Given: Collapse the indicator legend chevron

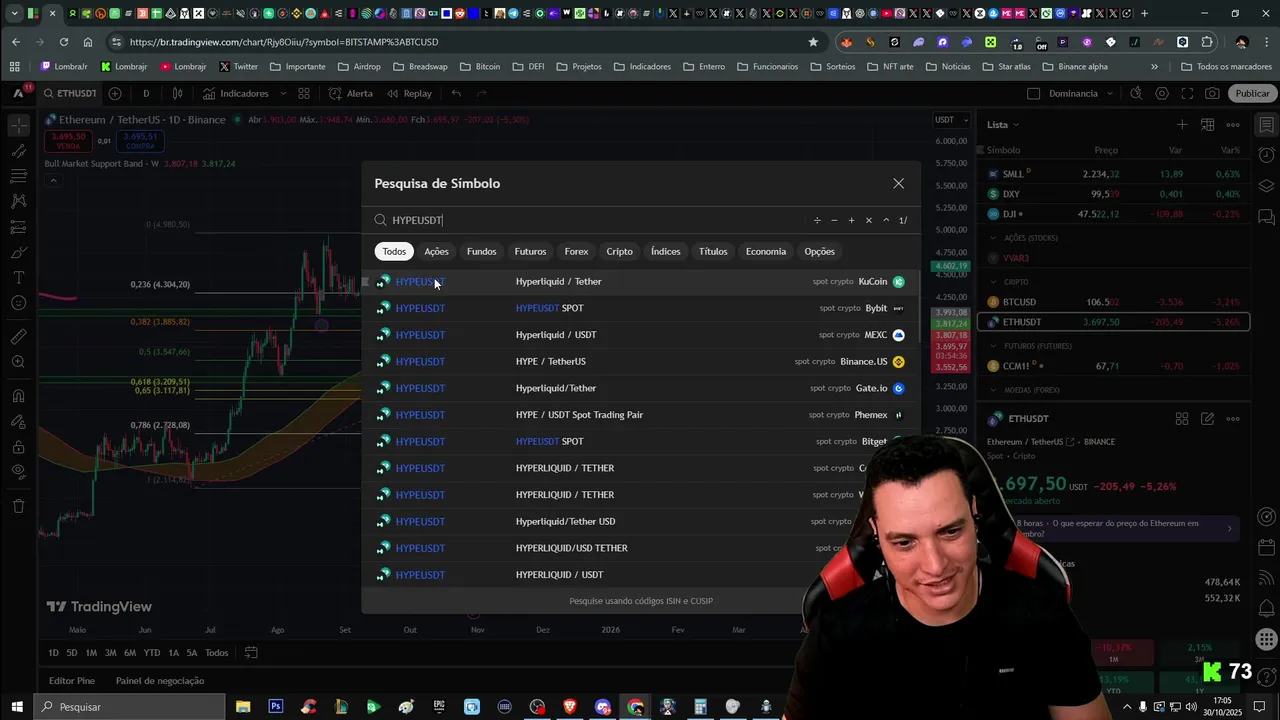Looking at the screenshot, I should (x=53, y=181).
